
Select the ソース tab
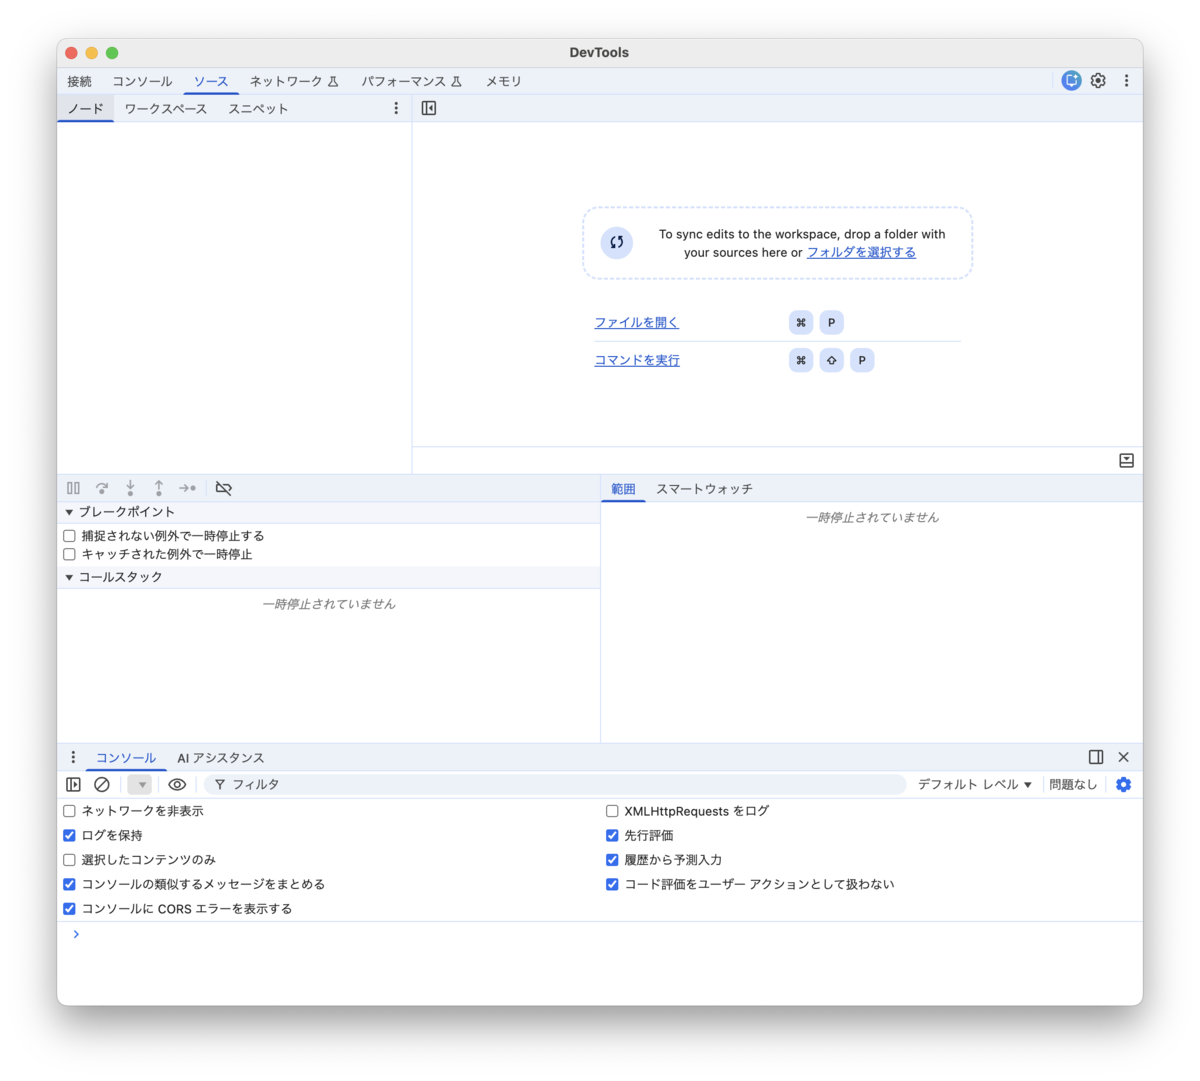point(211,81)
